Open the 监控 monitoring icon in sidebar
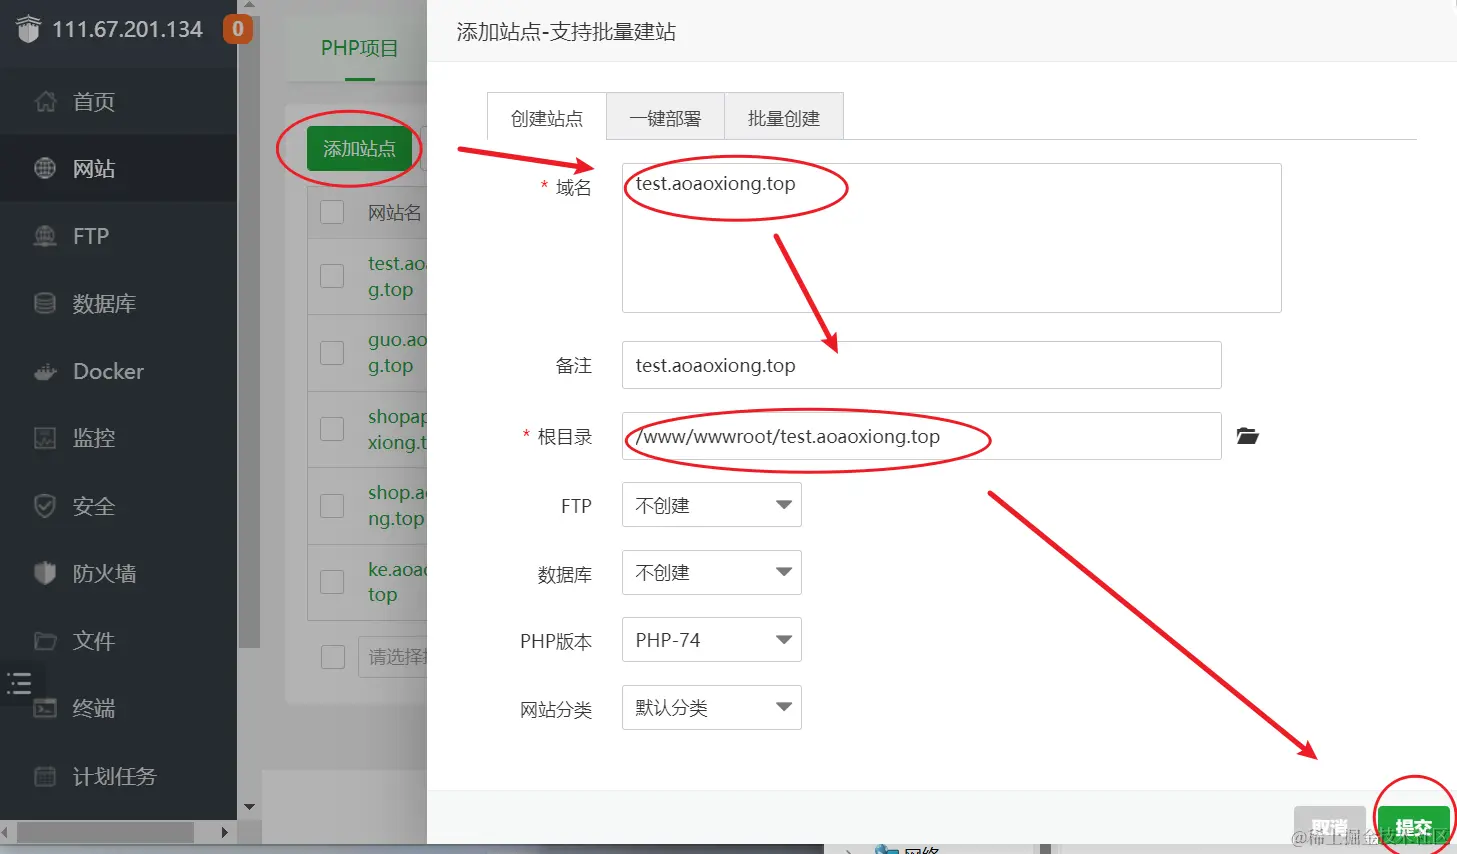Screen dimensions: 1457x854 [x=45, y=438]
